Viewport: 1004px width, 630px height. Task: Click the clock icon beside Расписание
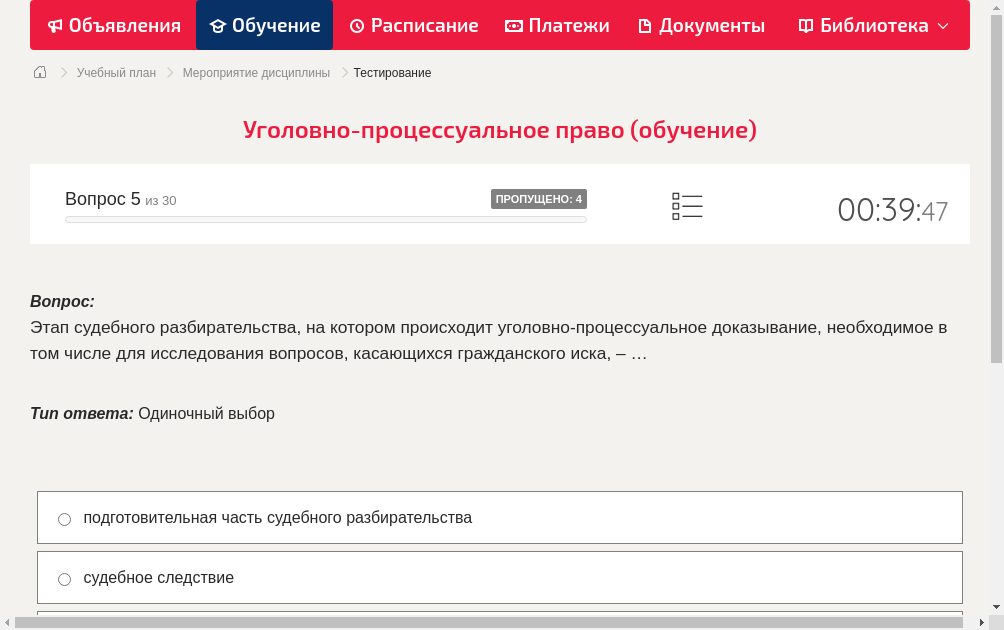pos(355,25)
